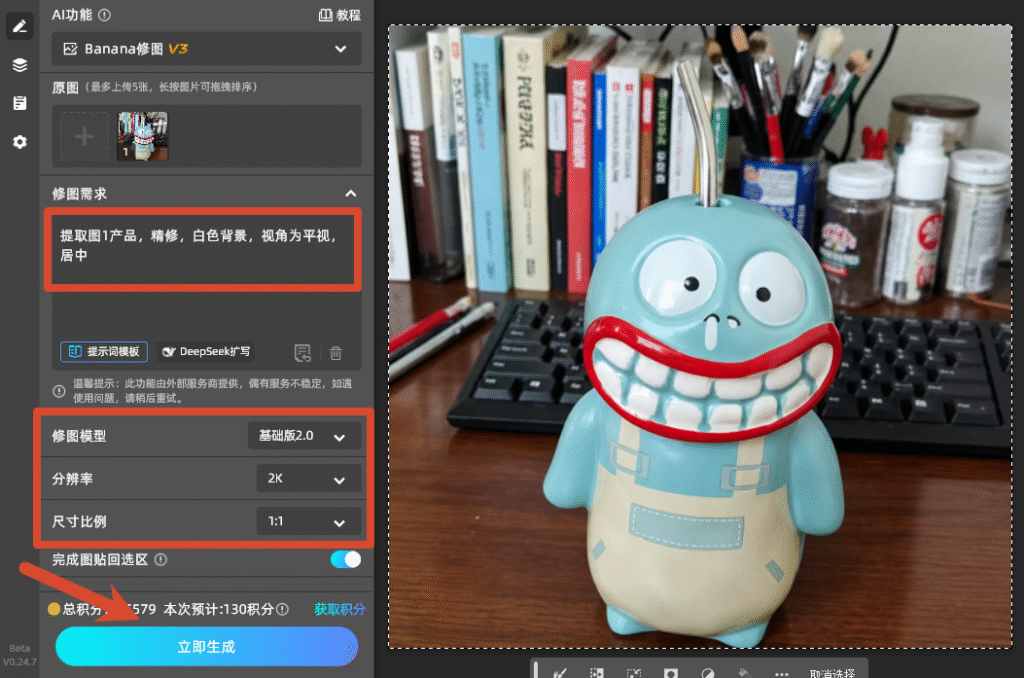Click info icon beside 完成图贴回选区

click(x=161, y=560)
